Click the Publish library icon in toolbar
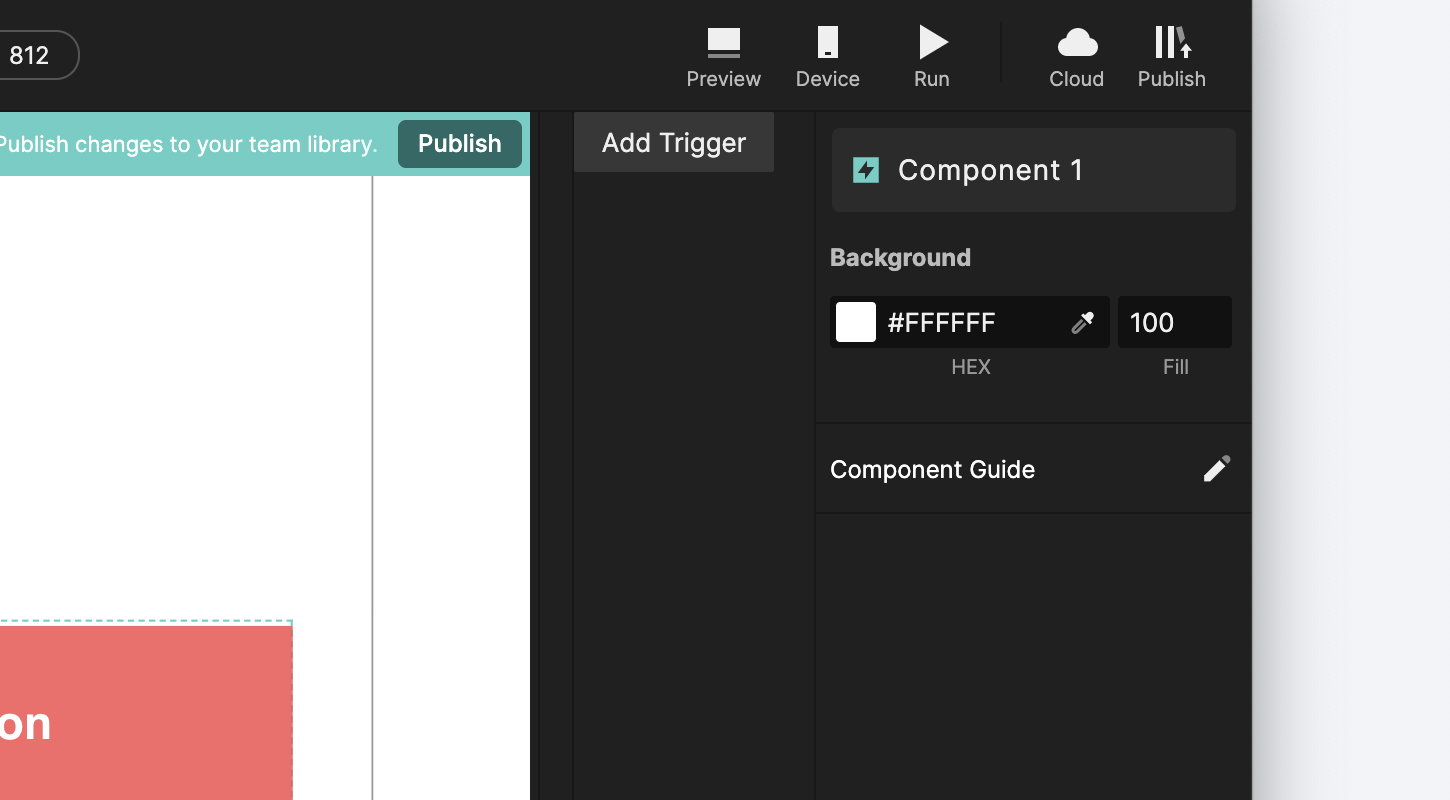This screenshot has height=800, width=1450. [x=1171, y=56]
